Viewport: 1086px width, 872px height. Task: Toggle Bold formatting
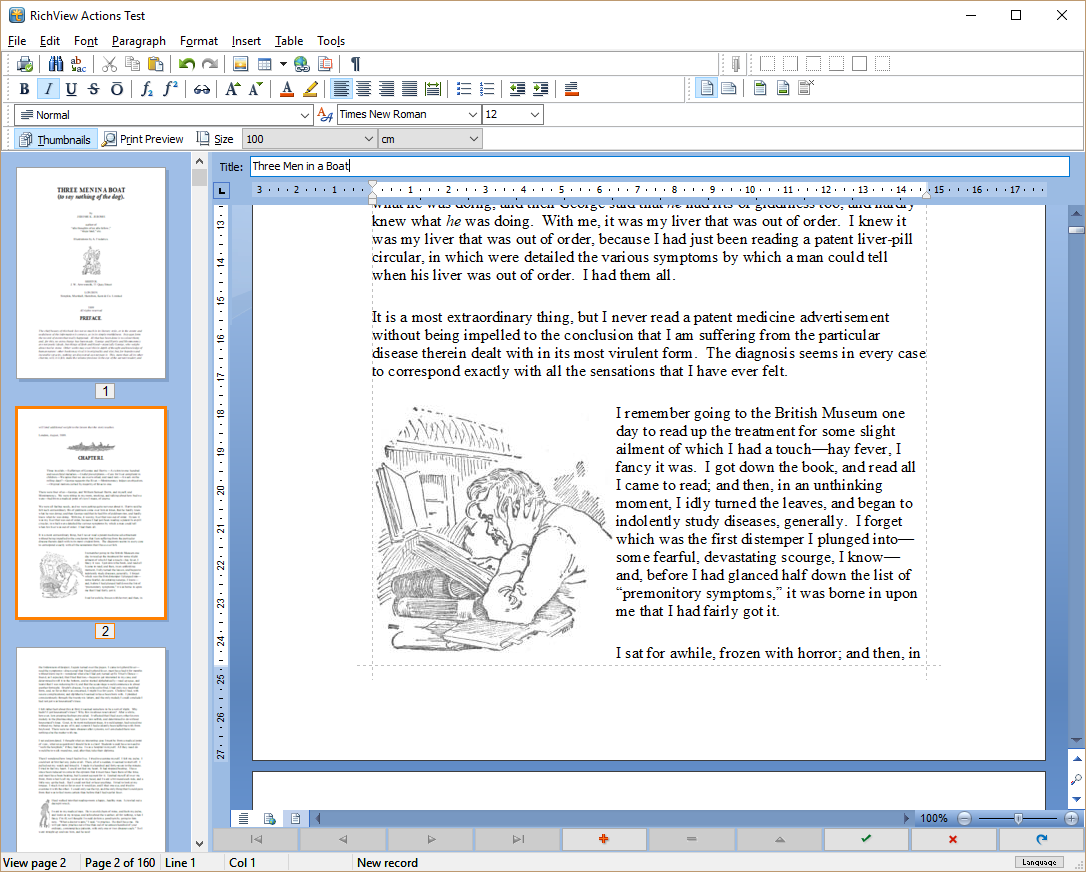click(24, 89)
